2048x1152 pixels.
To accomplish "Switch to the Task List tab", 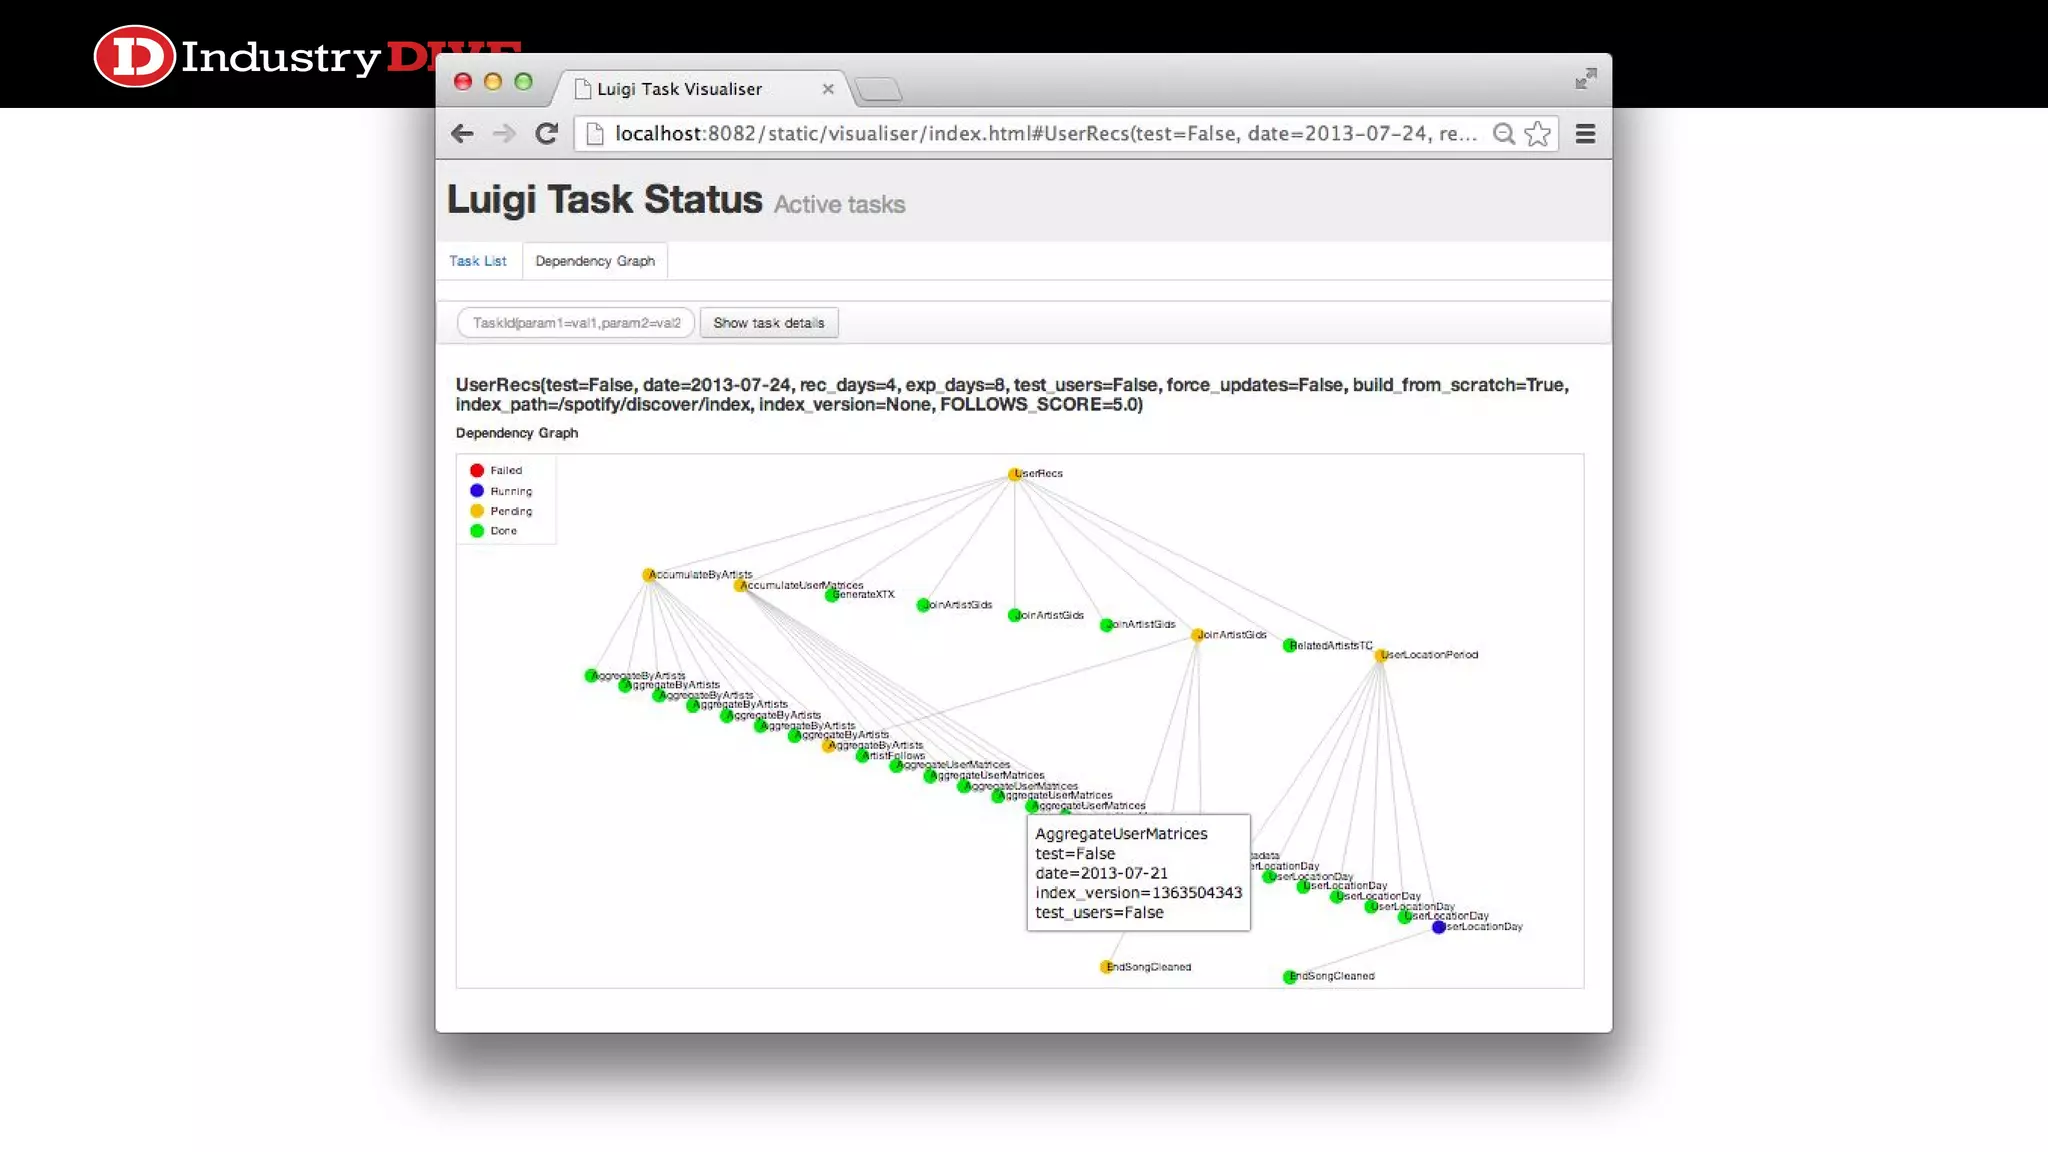I will pyautogui.click(x=477, y=261).
